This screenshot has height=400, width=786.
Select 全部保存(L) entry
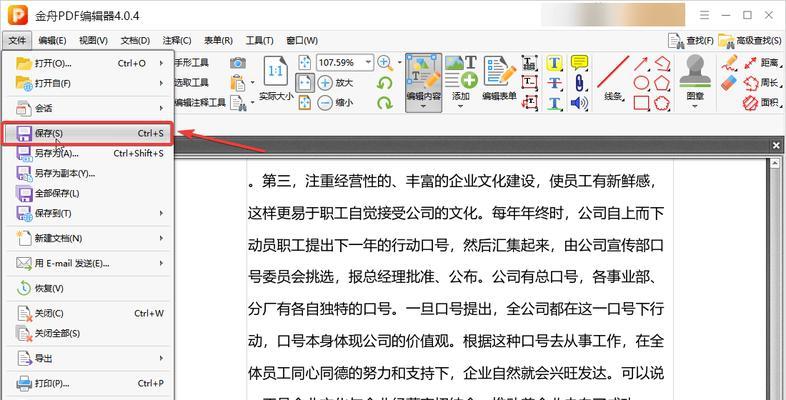point(89,193)
